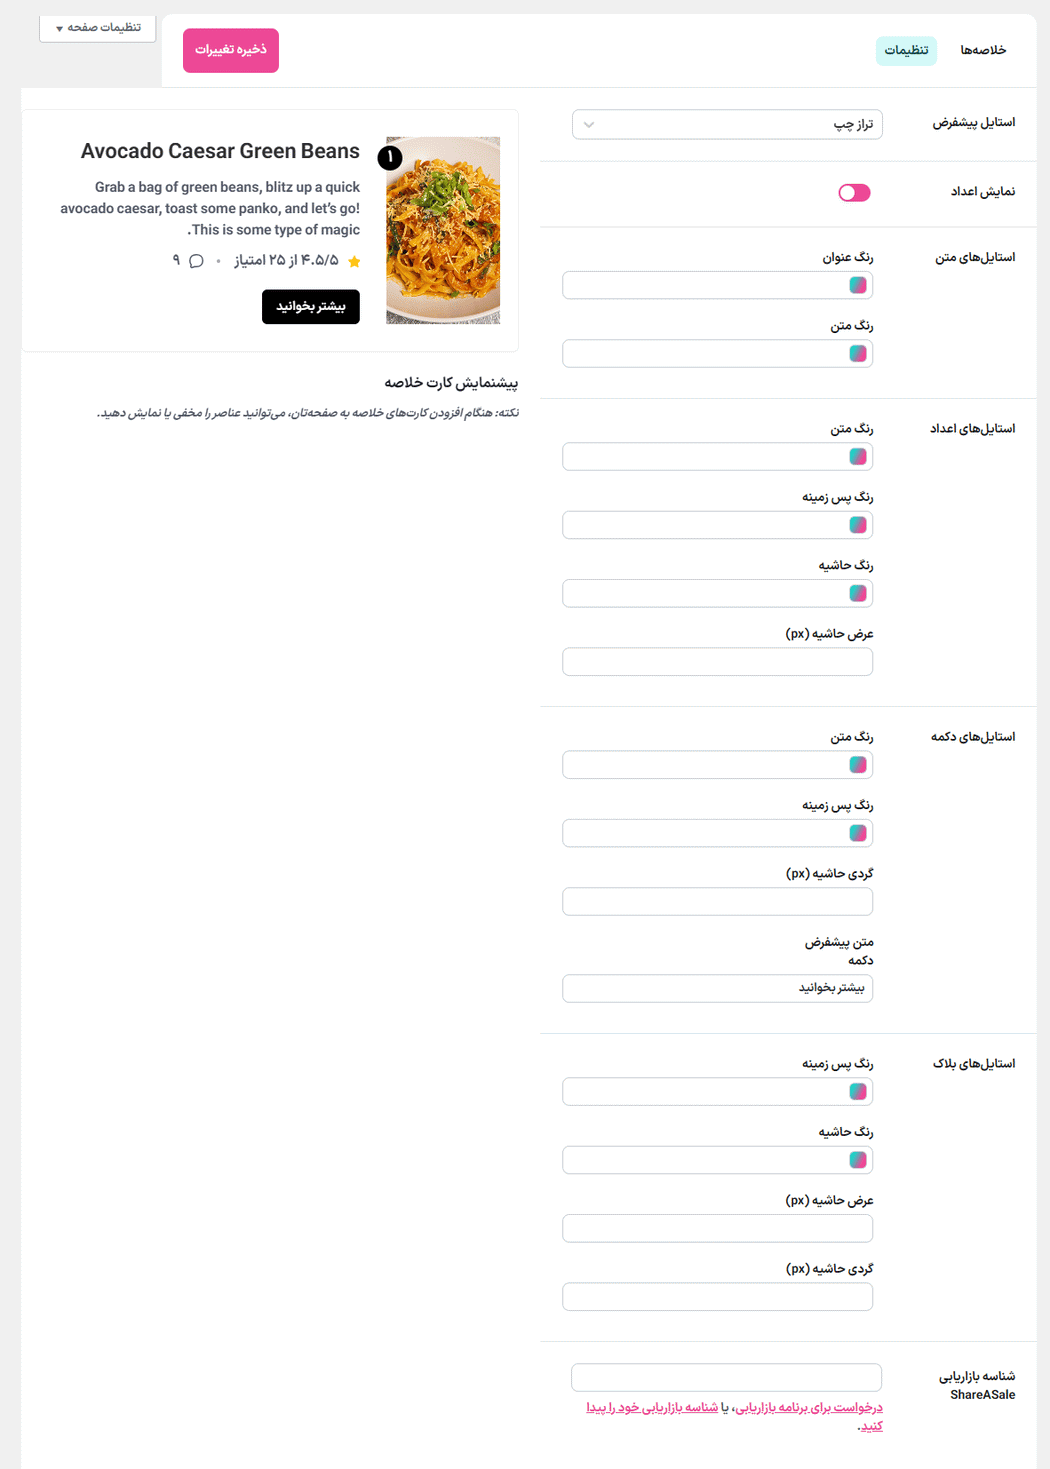Screen dimensions: 1050x1469
Task: Click the number 1 badge on preview image
Action: click(x=390, y=157)
